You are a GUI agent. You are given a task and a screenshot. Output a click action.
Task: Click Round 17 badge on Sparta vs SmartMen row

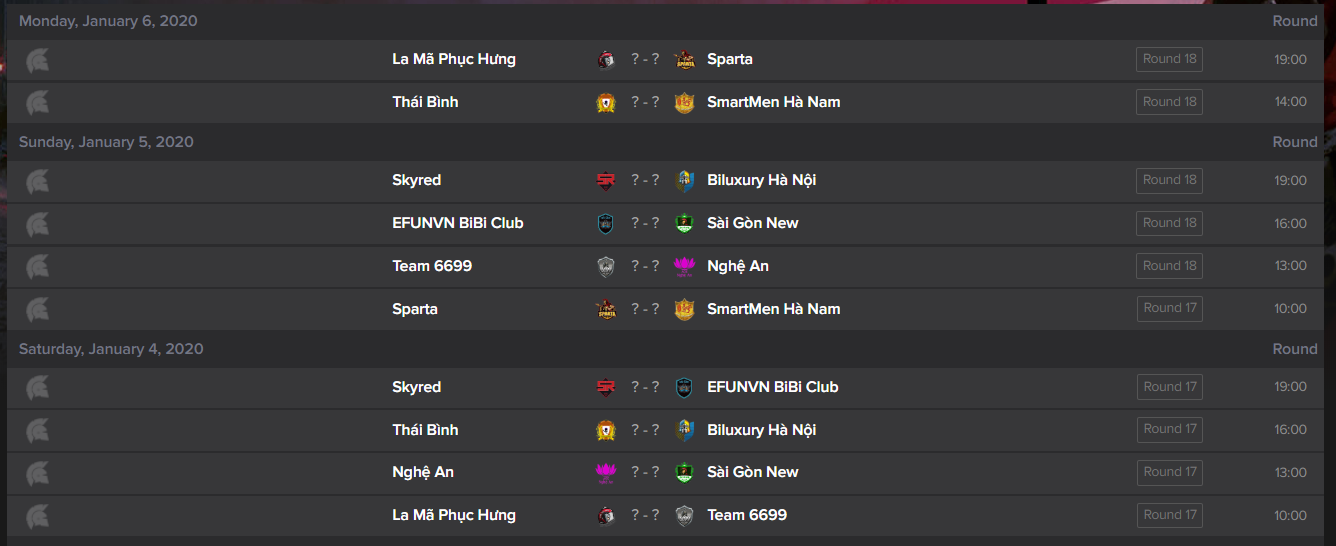(1169, 308)
